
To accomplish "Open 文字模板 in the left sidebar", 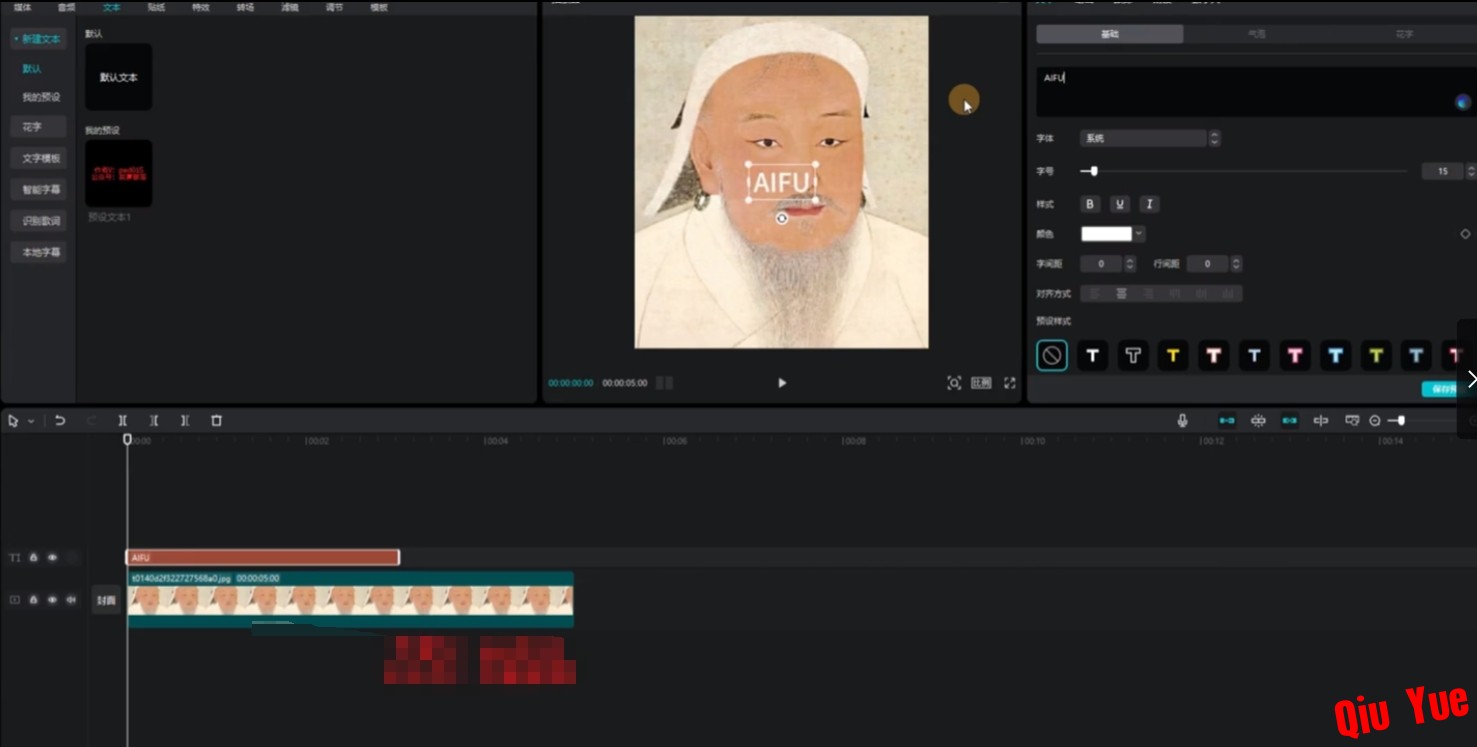I will coord(39,158).
